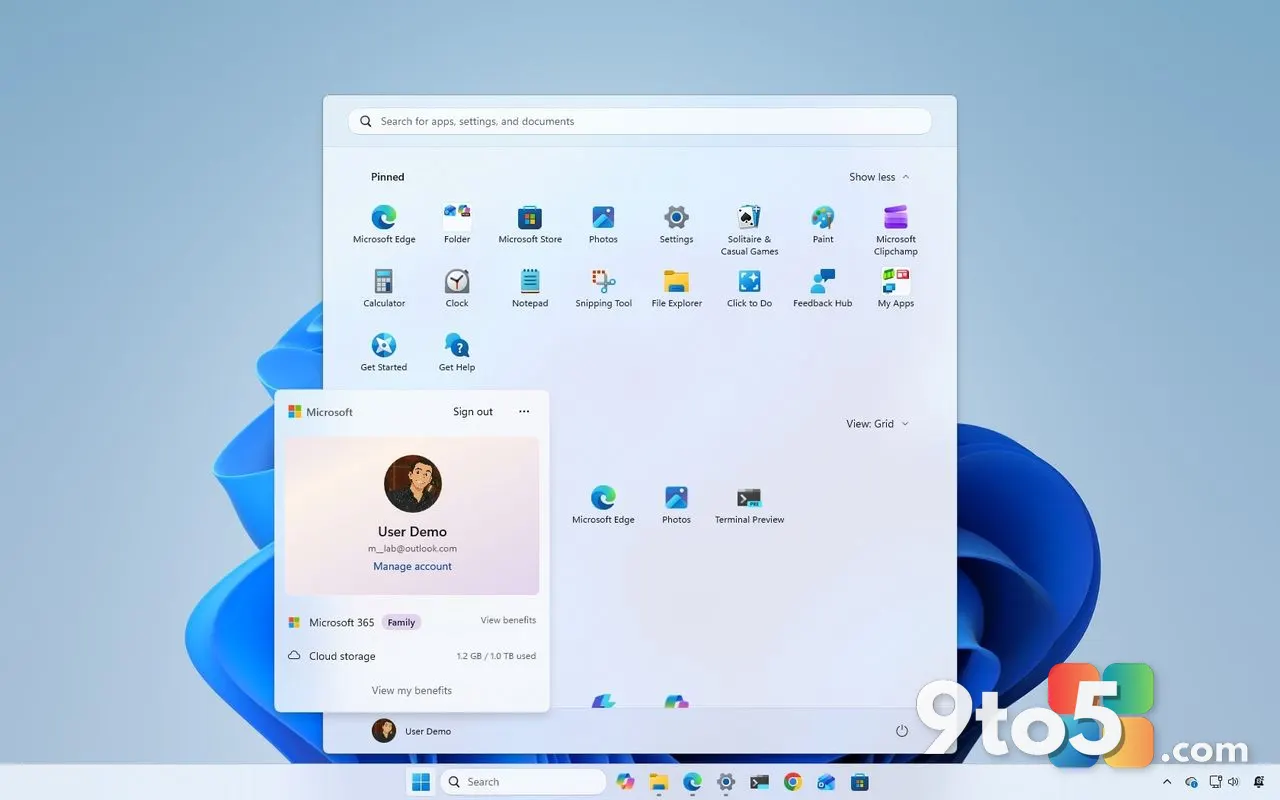Launch Notepad from pinned apps

point(530,288)
